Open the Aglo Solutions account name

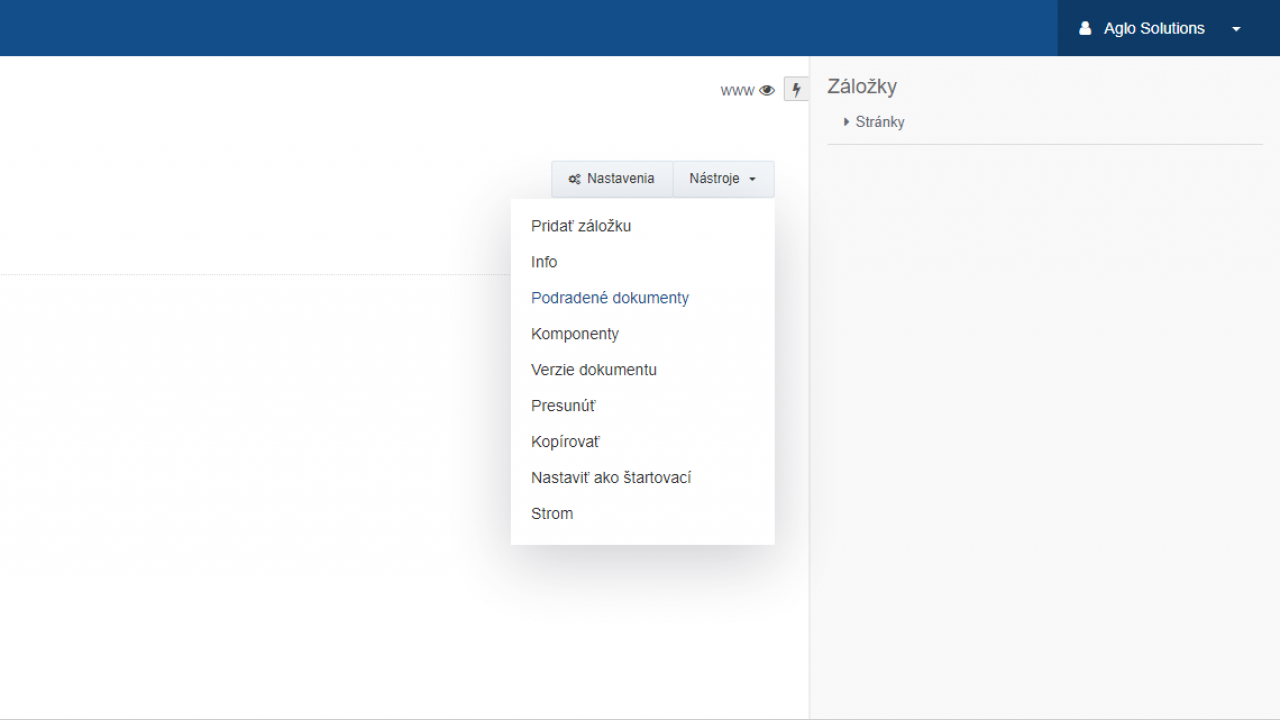pyautogui.click(x=1154, y=29)
